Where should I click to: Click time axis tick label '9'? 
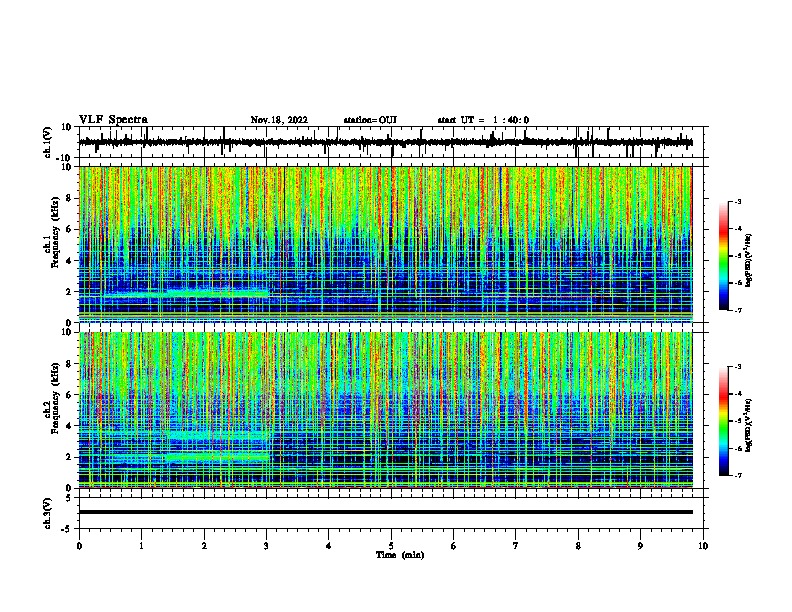click(x=640, y=546)
